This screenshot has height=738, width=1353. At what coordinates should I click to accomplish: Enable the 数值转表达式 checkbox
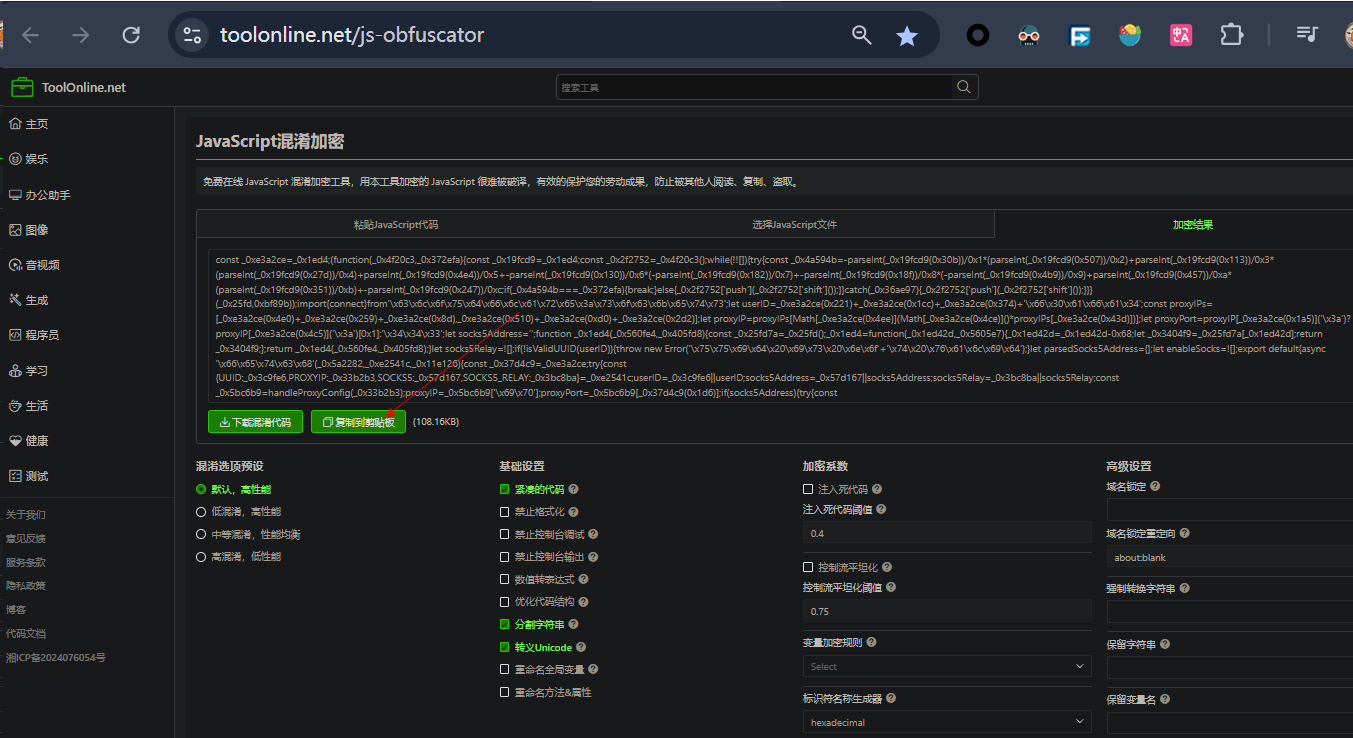coord(505,579)
